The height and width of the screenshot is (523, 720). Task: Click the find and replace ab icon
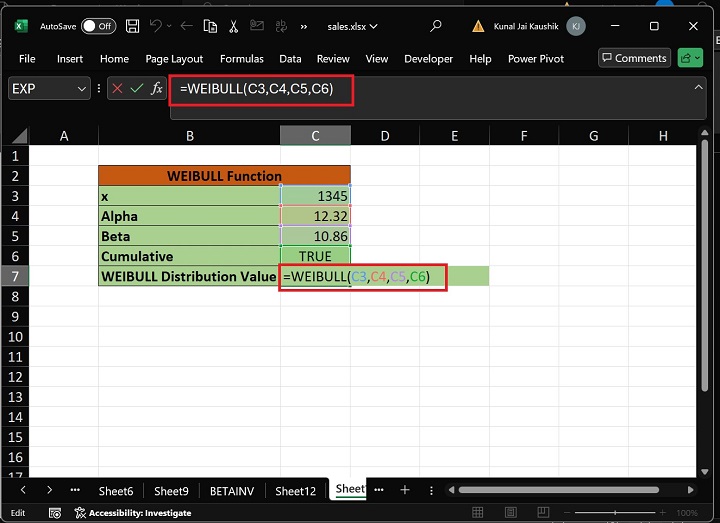click(281, 26)
